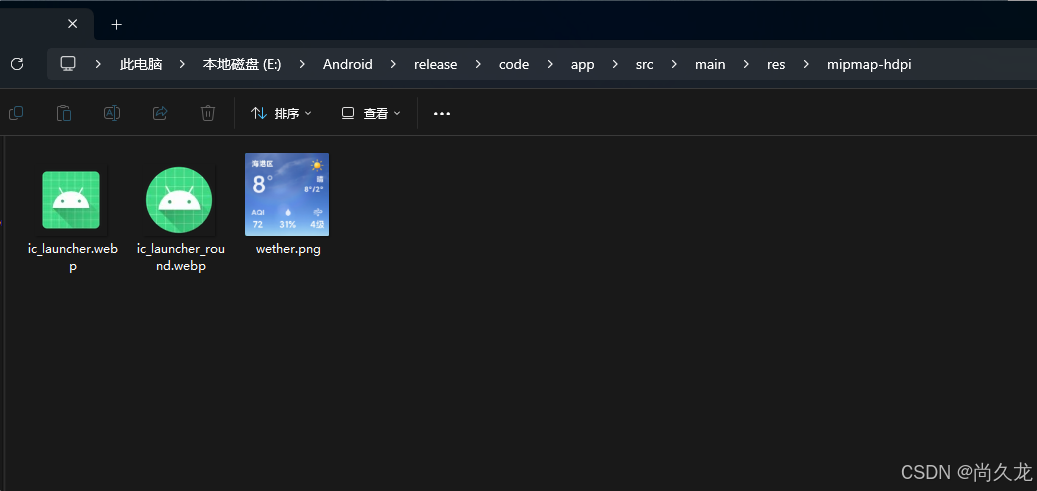Click the wether.png file name
Screen dimensions: 1037x491
[288, 249]
